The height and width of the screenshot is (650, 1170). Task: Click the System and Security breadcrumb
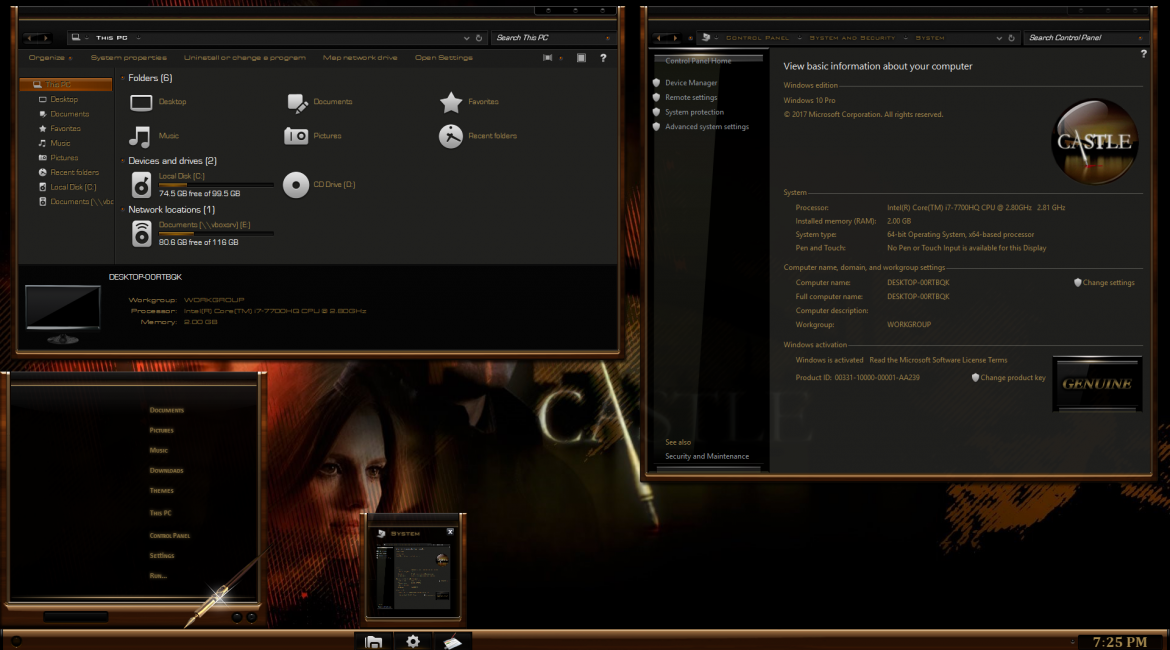tap(852, 38)
